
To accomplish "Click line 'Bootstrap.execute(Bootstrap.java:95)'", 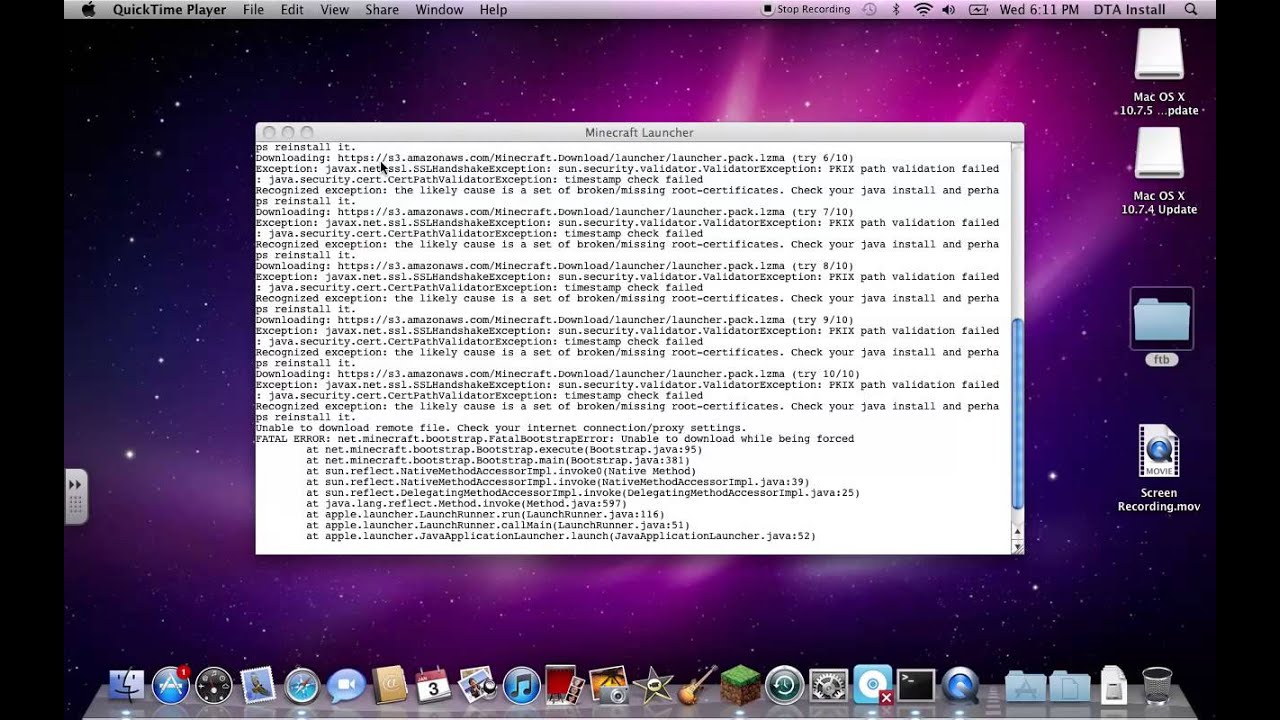I will click(504, 450).
